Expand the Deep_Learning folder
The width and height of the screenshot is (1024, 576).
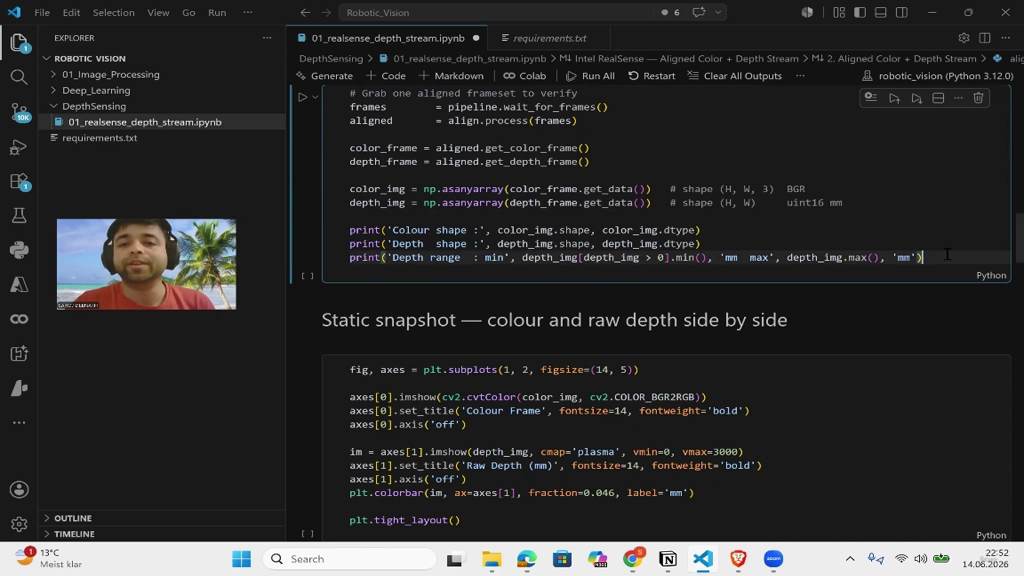point(96,90)
